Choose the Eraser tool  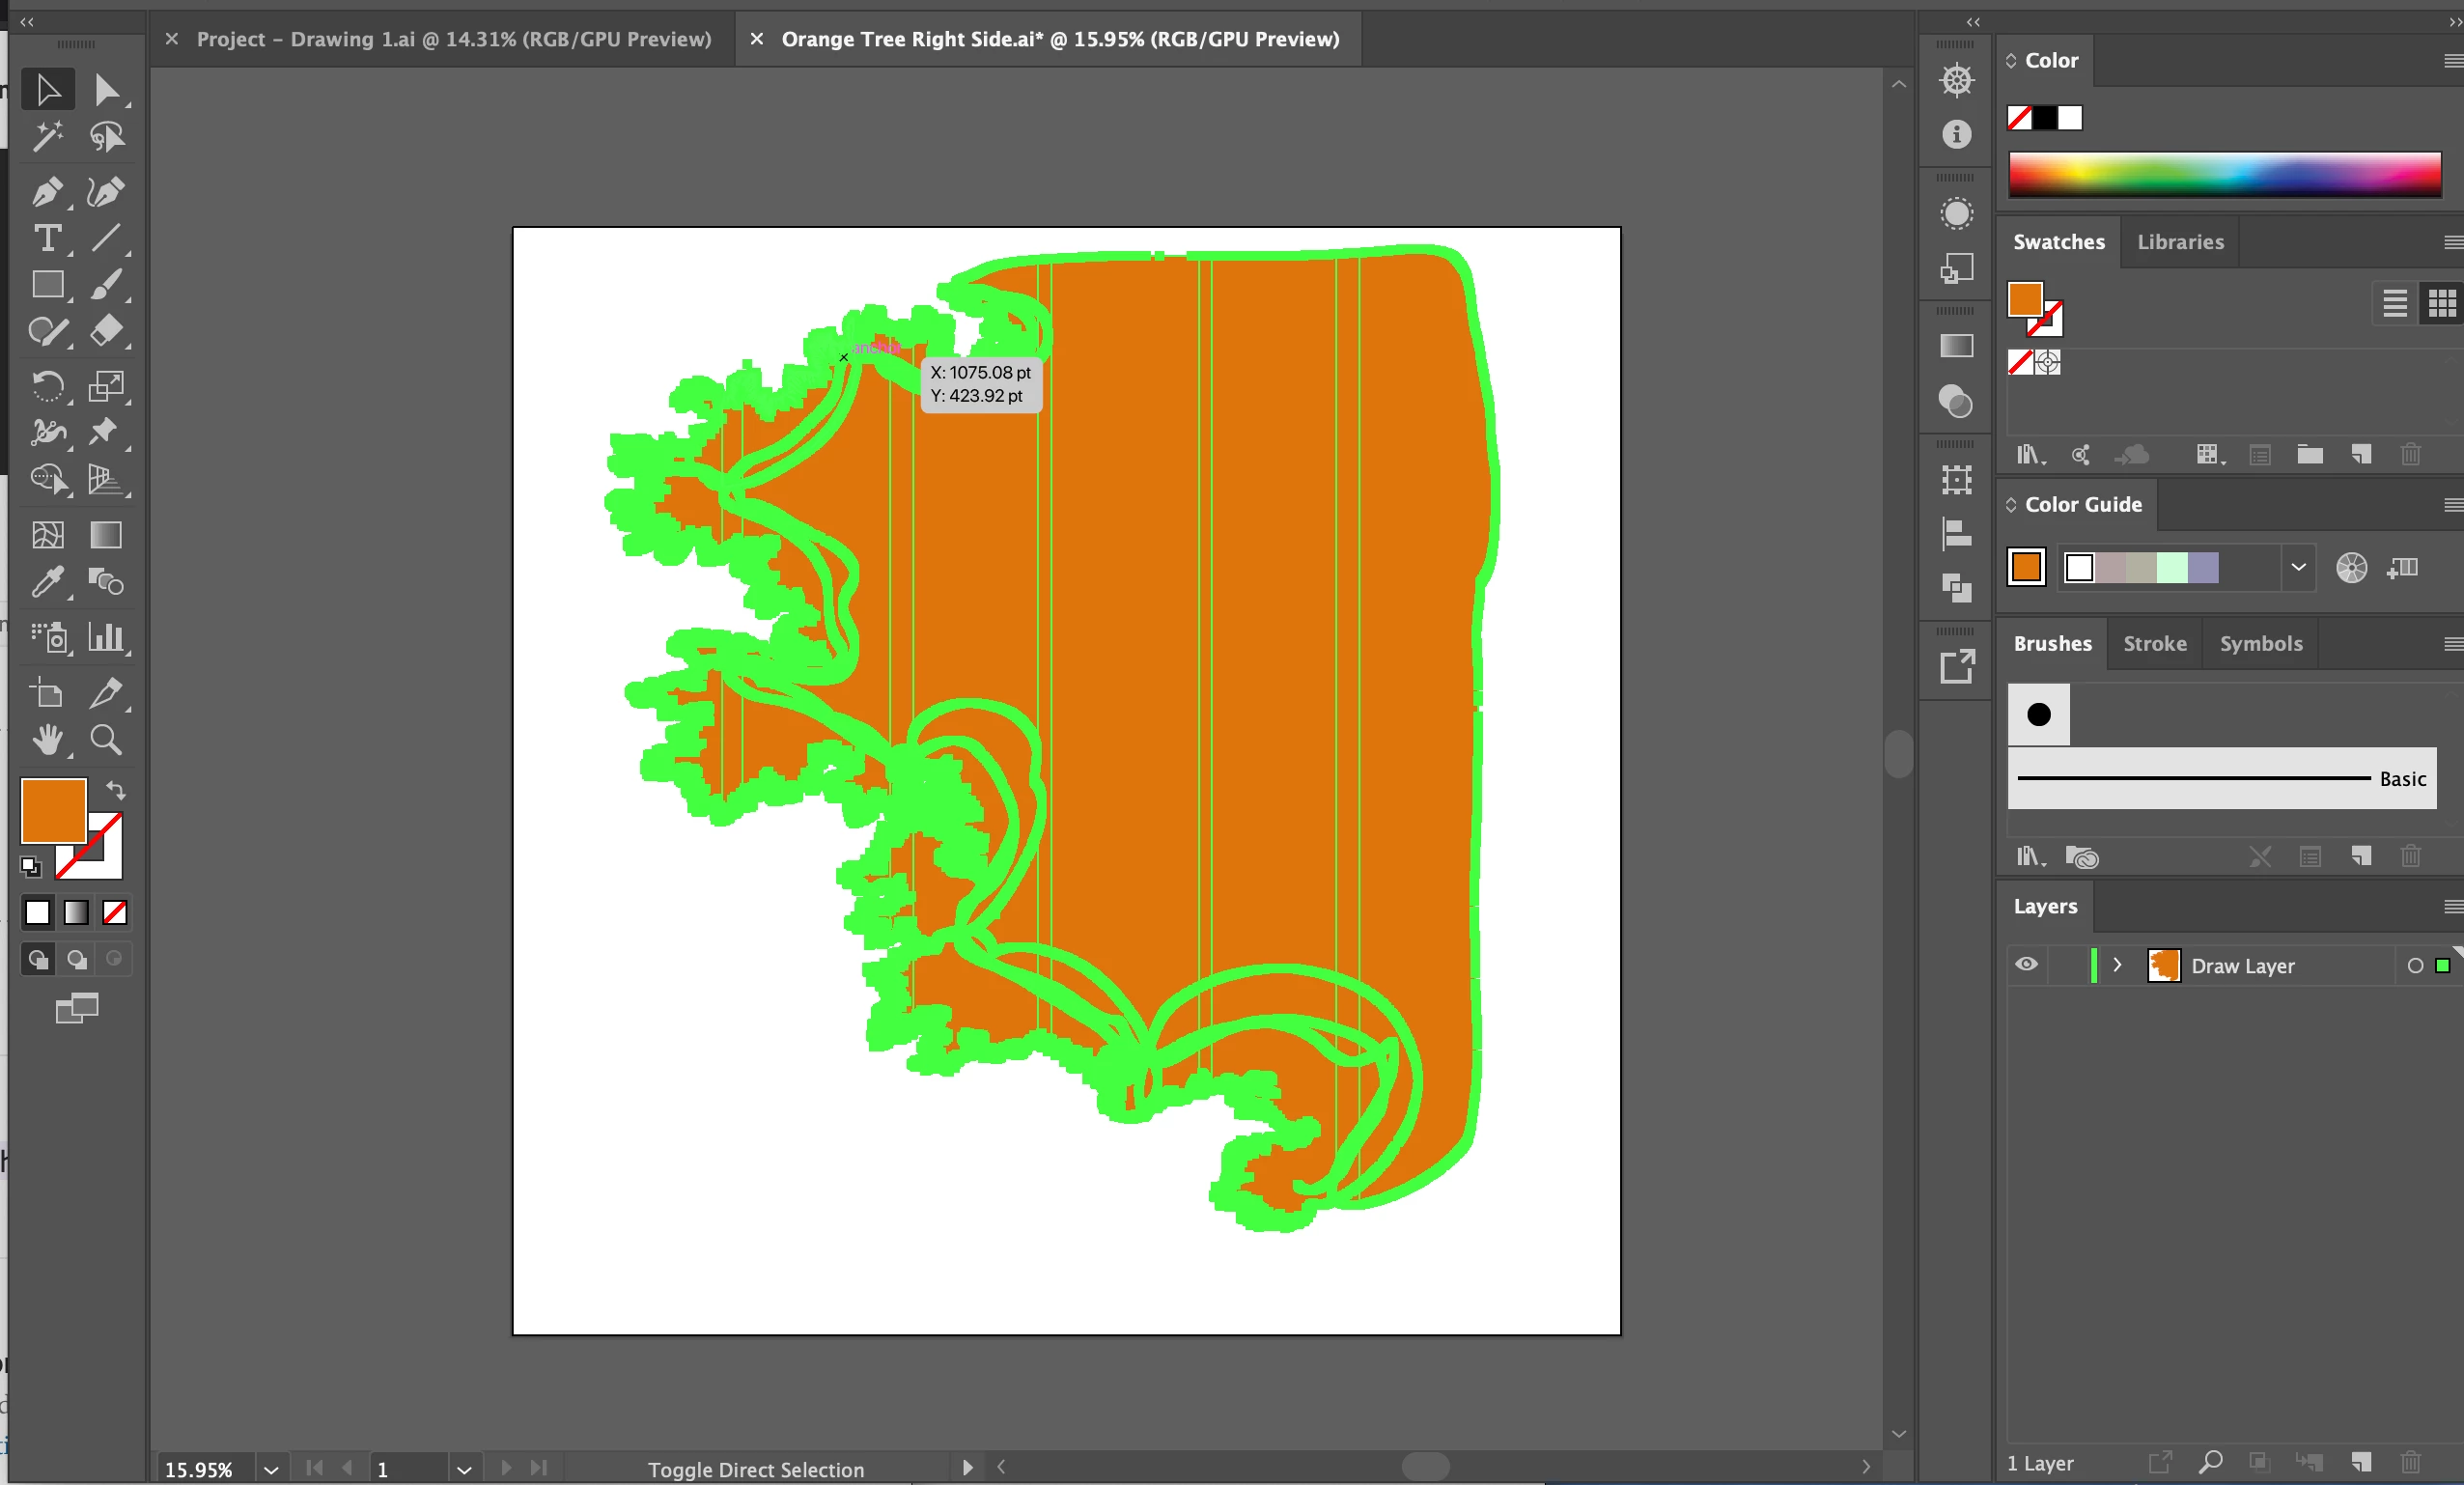[x=106, y=331]
